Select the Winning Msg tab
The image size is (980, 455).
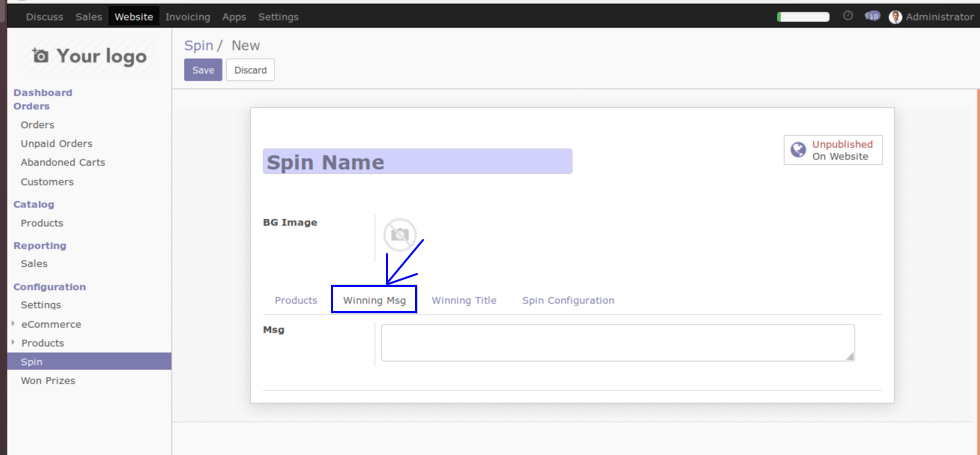point(374,301)
